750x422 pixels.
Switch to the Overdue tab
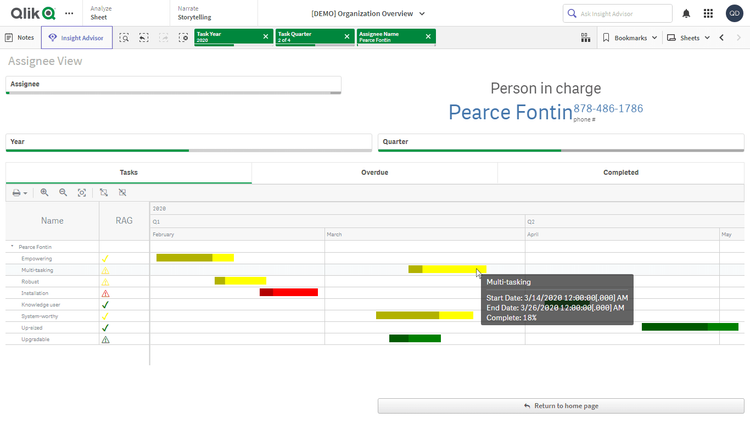coord(374,172)
